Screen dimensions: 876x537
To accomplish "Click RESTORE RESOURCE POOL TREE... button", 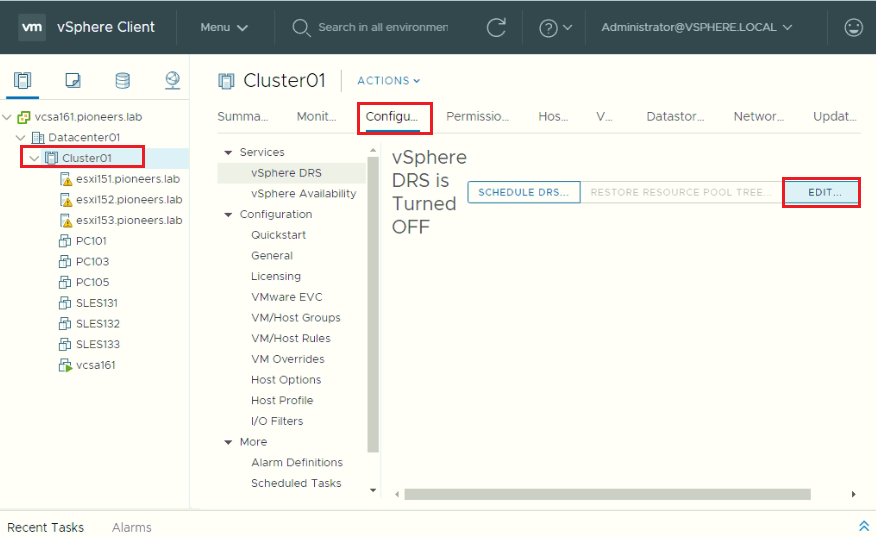I will pyautogui.click(x=682, y=192).
